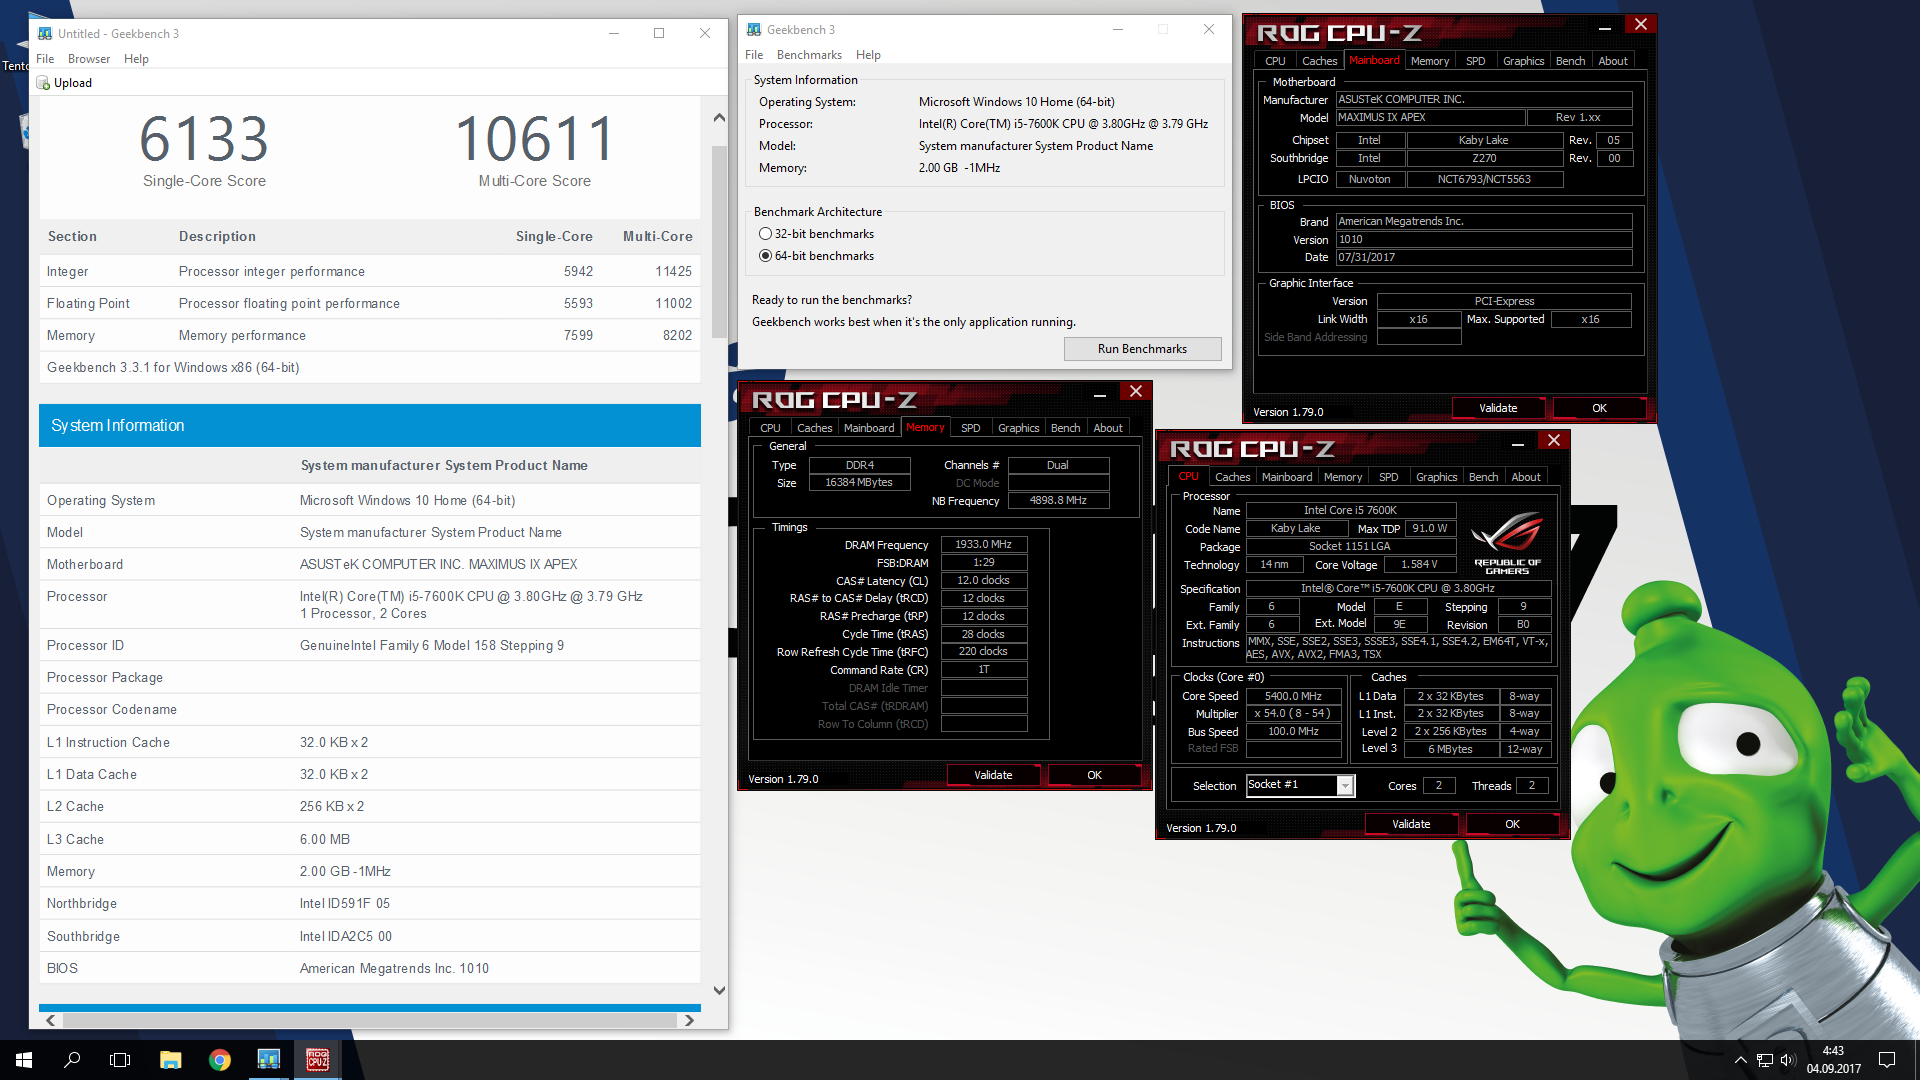
Task: Open File menu in Untitled Geekbench window
Action: (45, 59)
